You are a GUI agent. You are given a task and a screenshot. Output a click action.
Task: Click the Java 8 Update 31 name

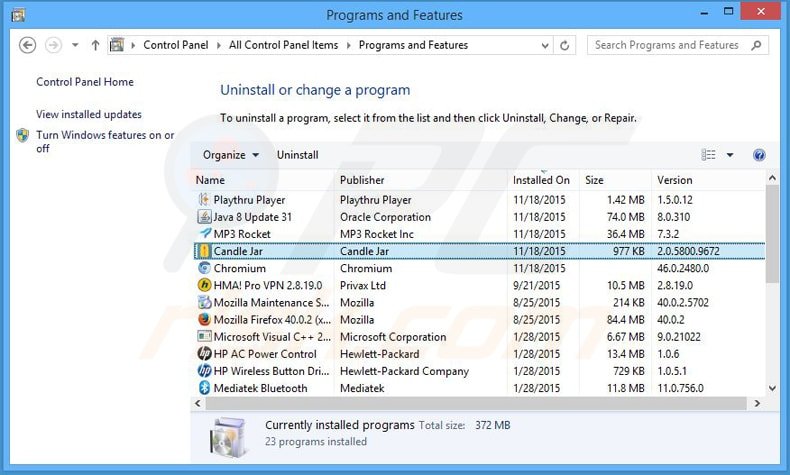(x=252, y=217)
